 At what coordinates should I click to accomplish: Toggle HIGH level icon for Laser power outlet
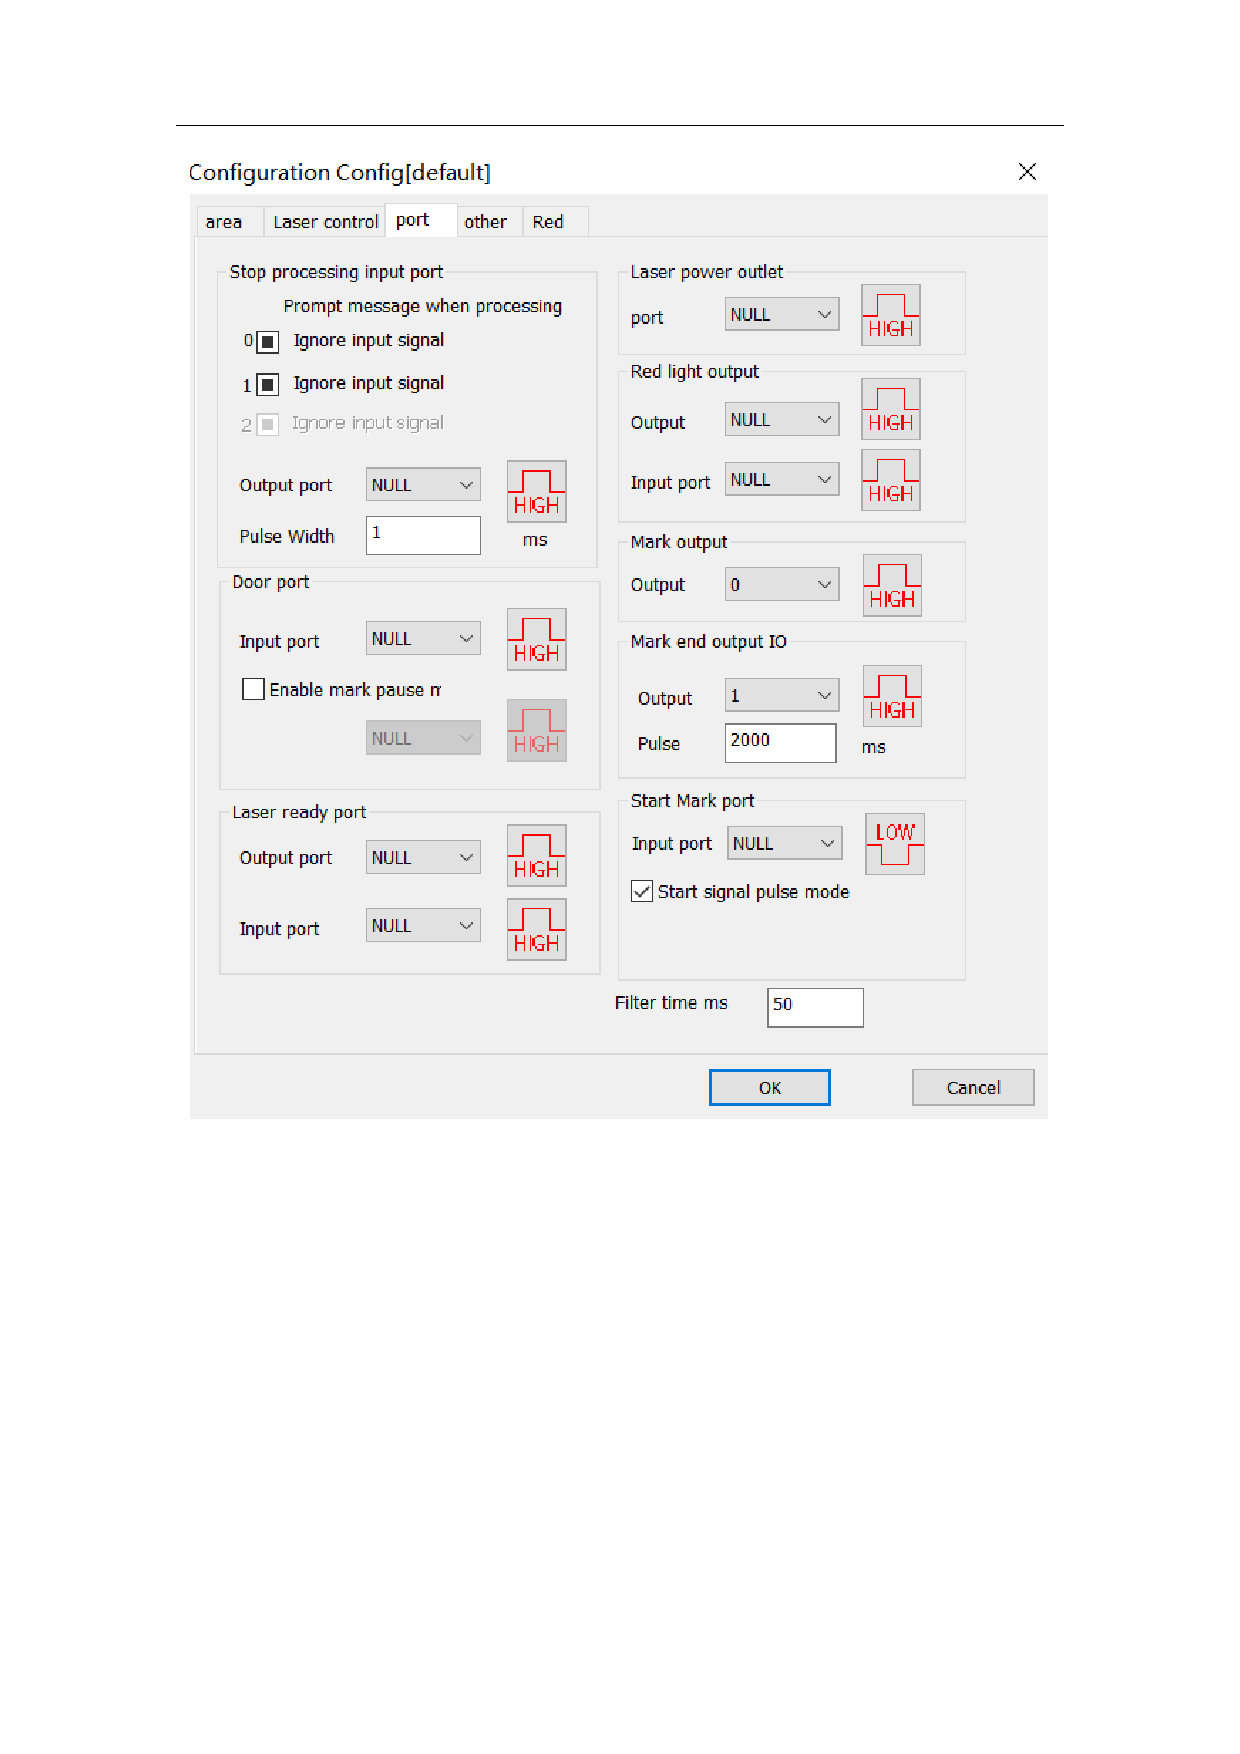click(x=890, y=316)
